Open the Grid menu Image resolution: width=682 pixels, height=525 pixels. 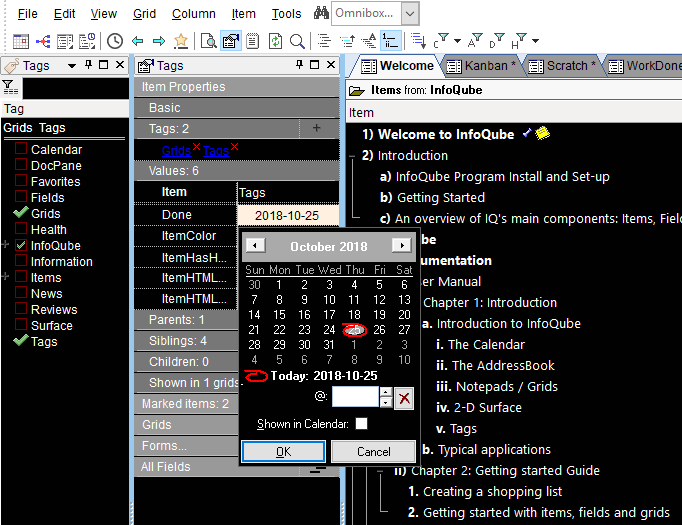click(x=144, y=14)
